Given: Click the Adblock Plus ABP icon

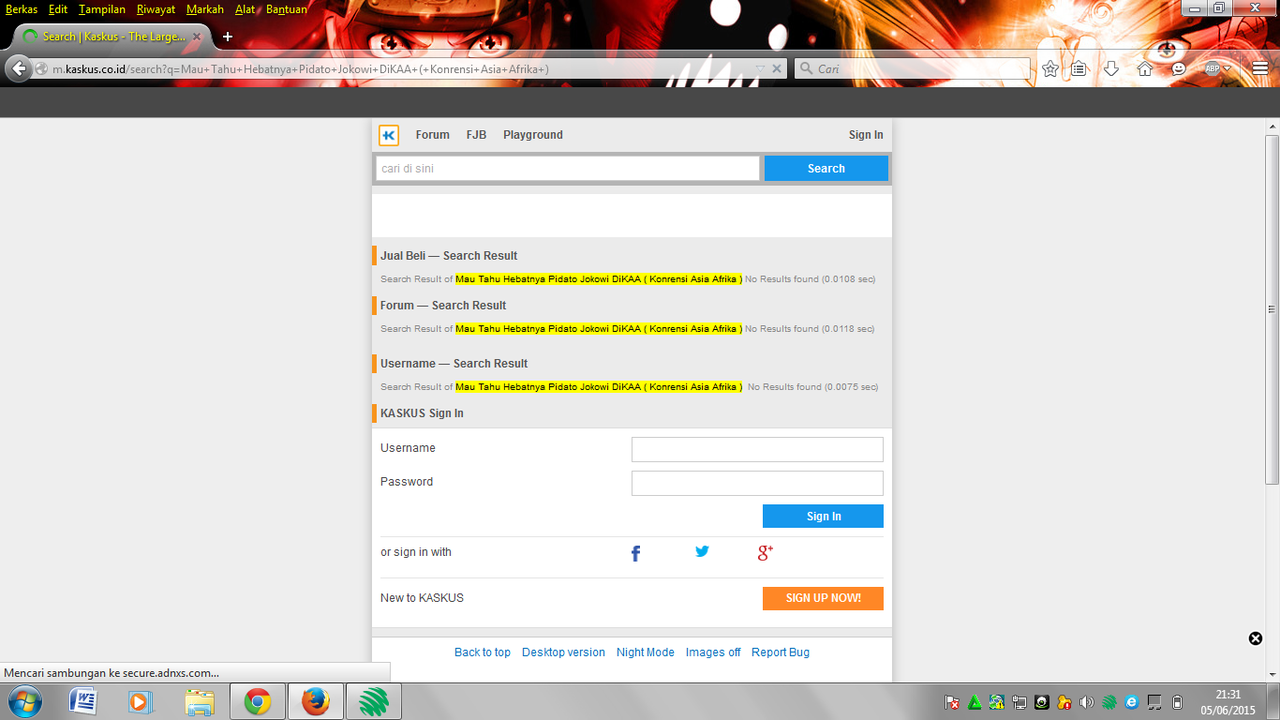Looking at the screenshot, I should [1212, 69].
